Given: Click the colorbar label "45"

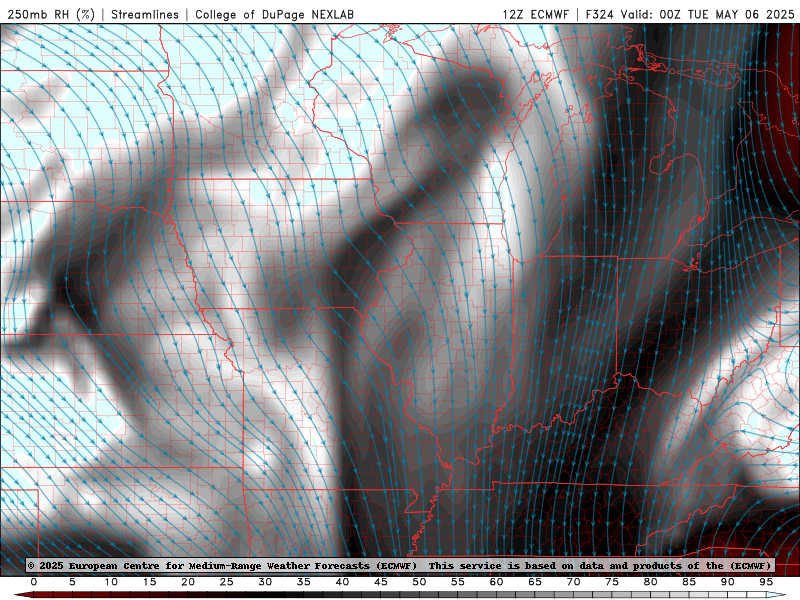Looking at the screenshot, I should pyautogui.click(x=381, y=582).
